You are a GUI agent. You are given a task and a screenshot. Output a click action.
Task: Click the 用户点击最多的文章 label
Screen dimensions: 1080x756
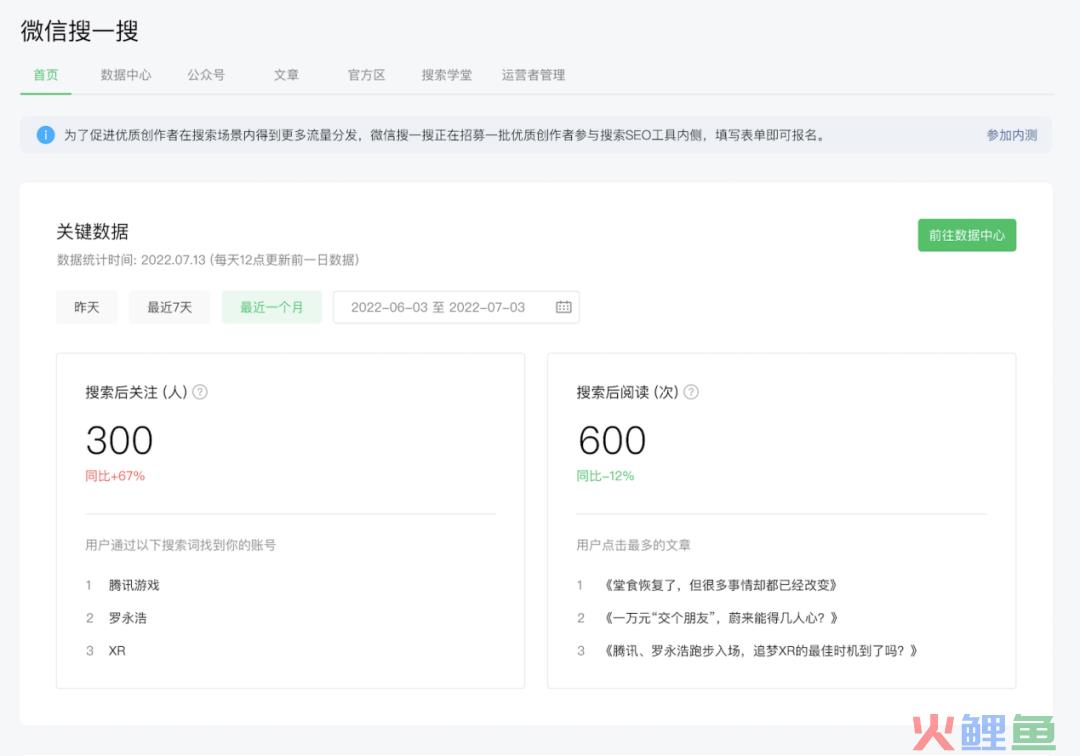(x=633, y=545)
